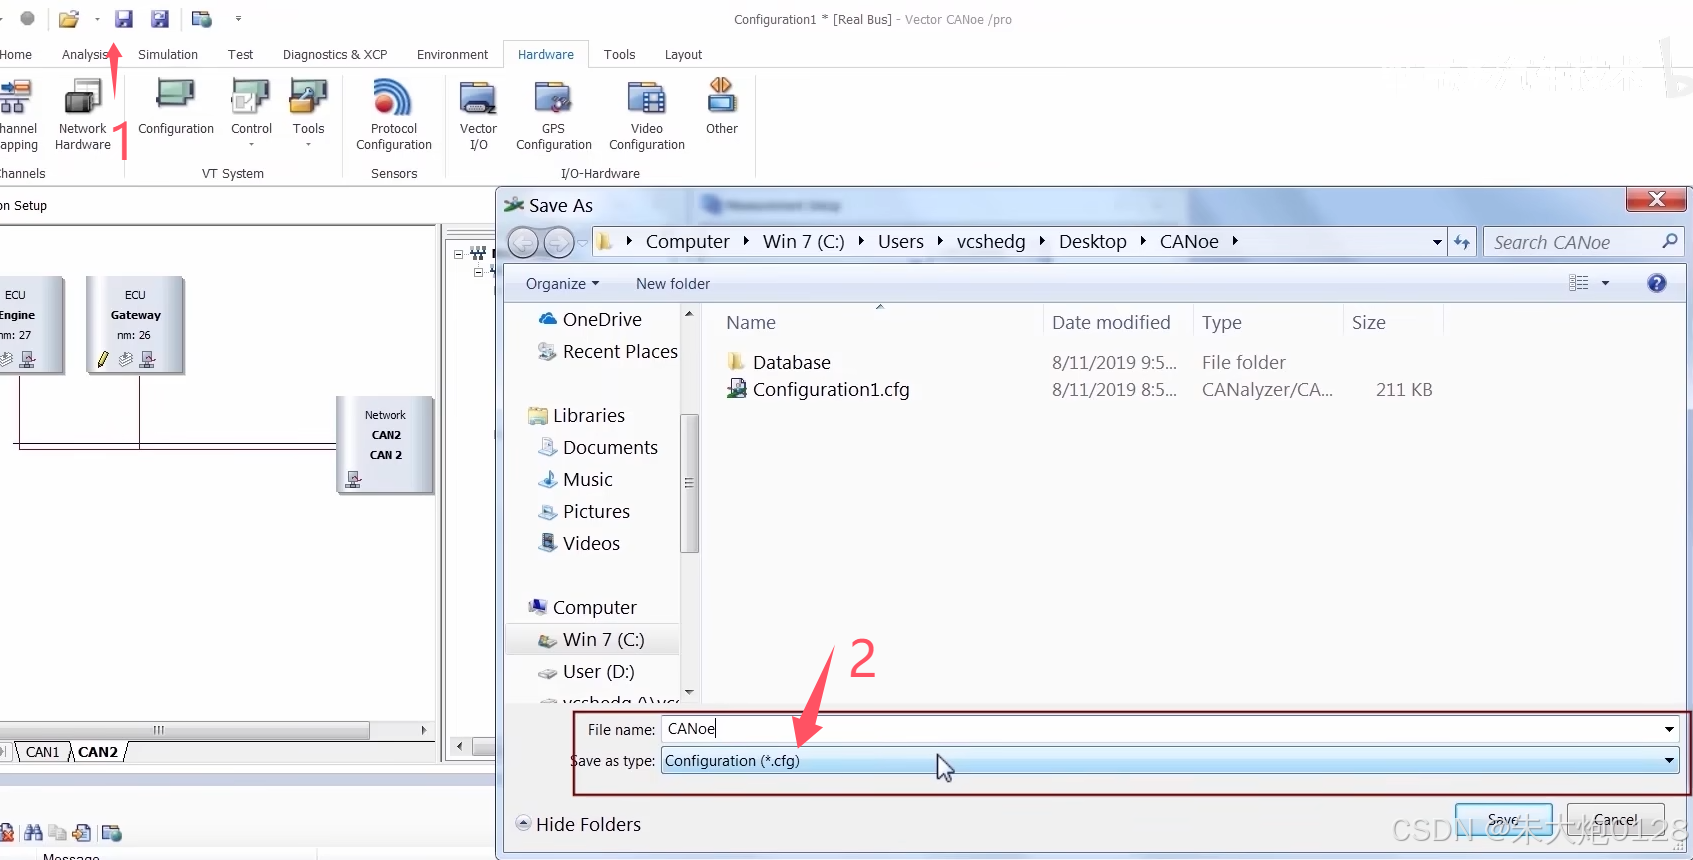Click the navigation pane vertical scrollbar
Viewport: 1693px width, 860px height.
point(689,482)
